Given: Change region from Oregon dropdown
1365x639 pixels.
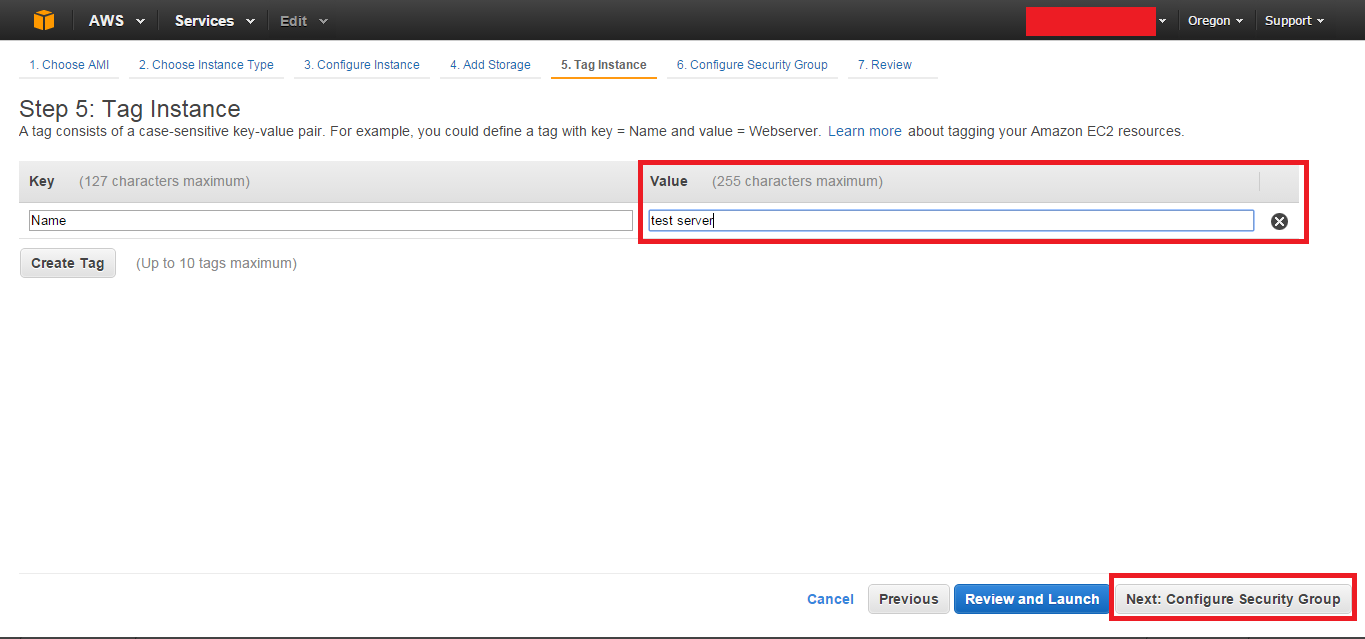Looking at the screenshot, I should 1215,20.
